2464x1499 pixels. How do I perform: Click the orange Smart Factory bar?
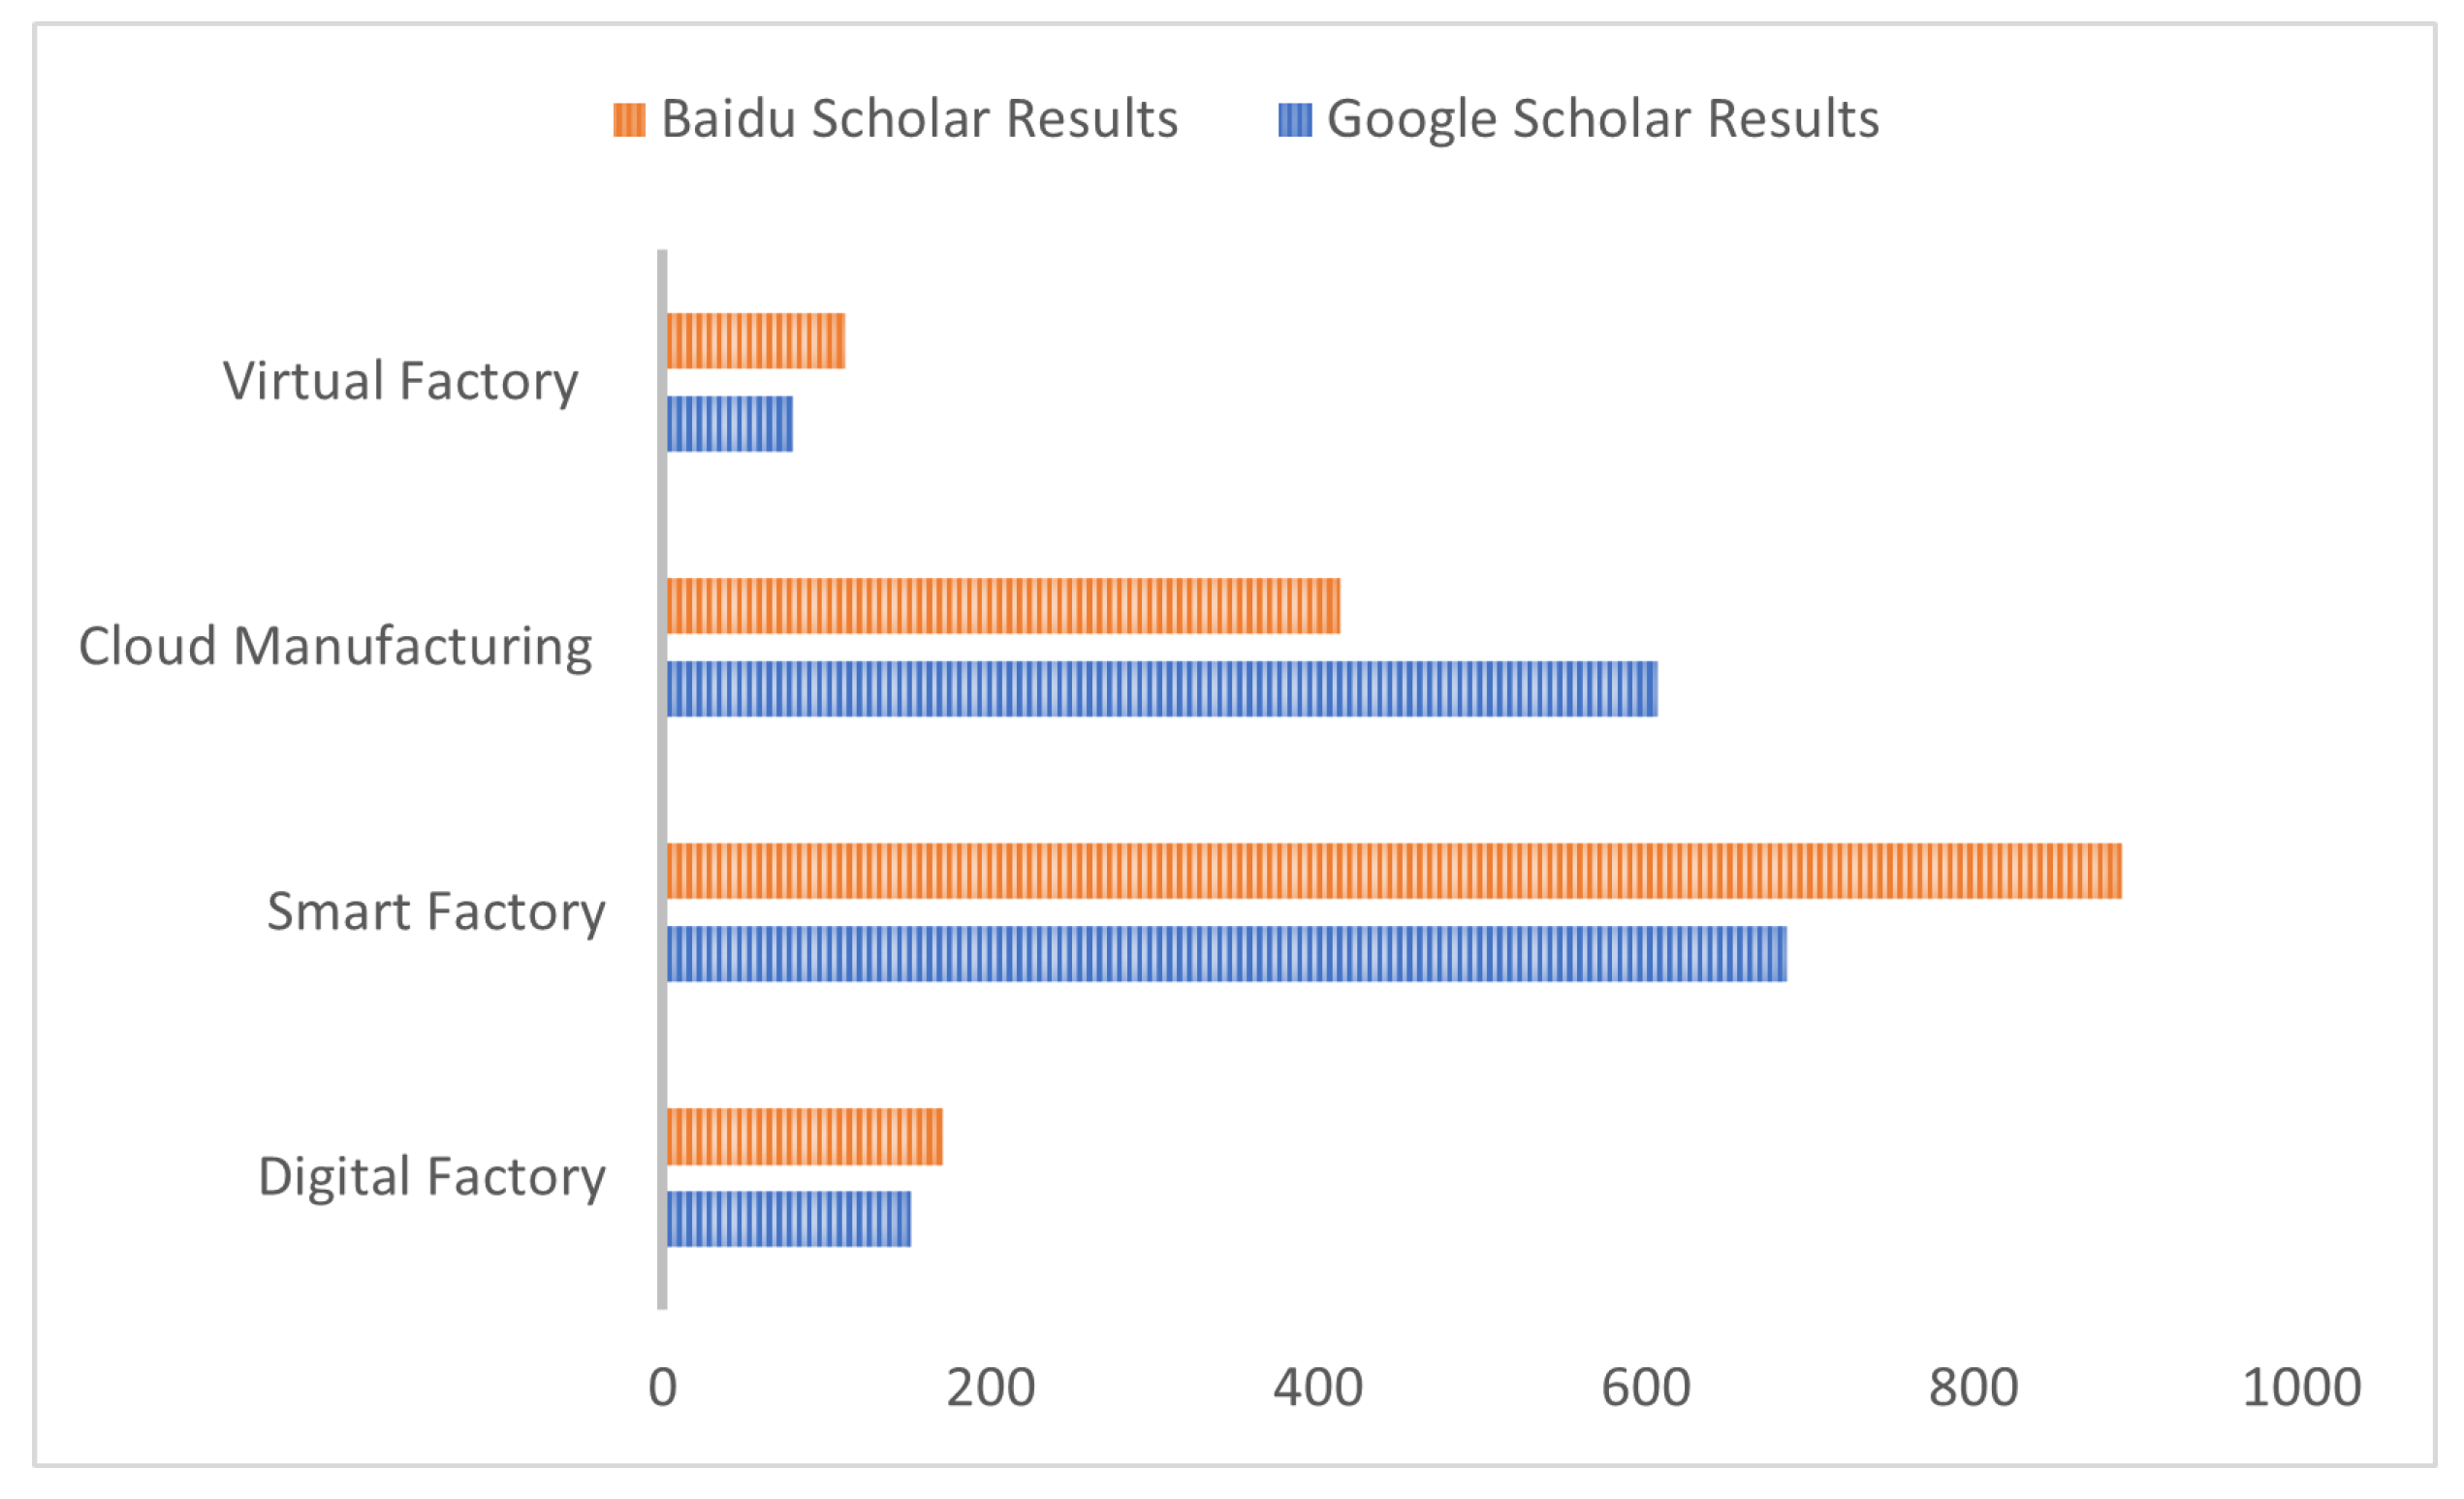[1394, 871]
